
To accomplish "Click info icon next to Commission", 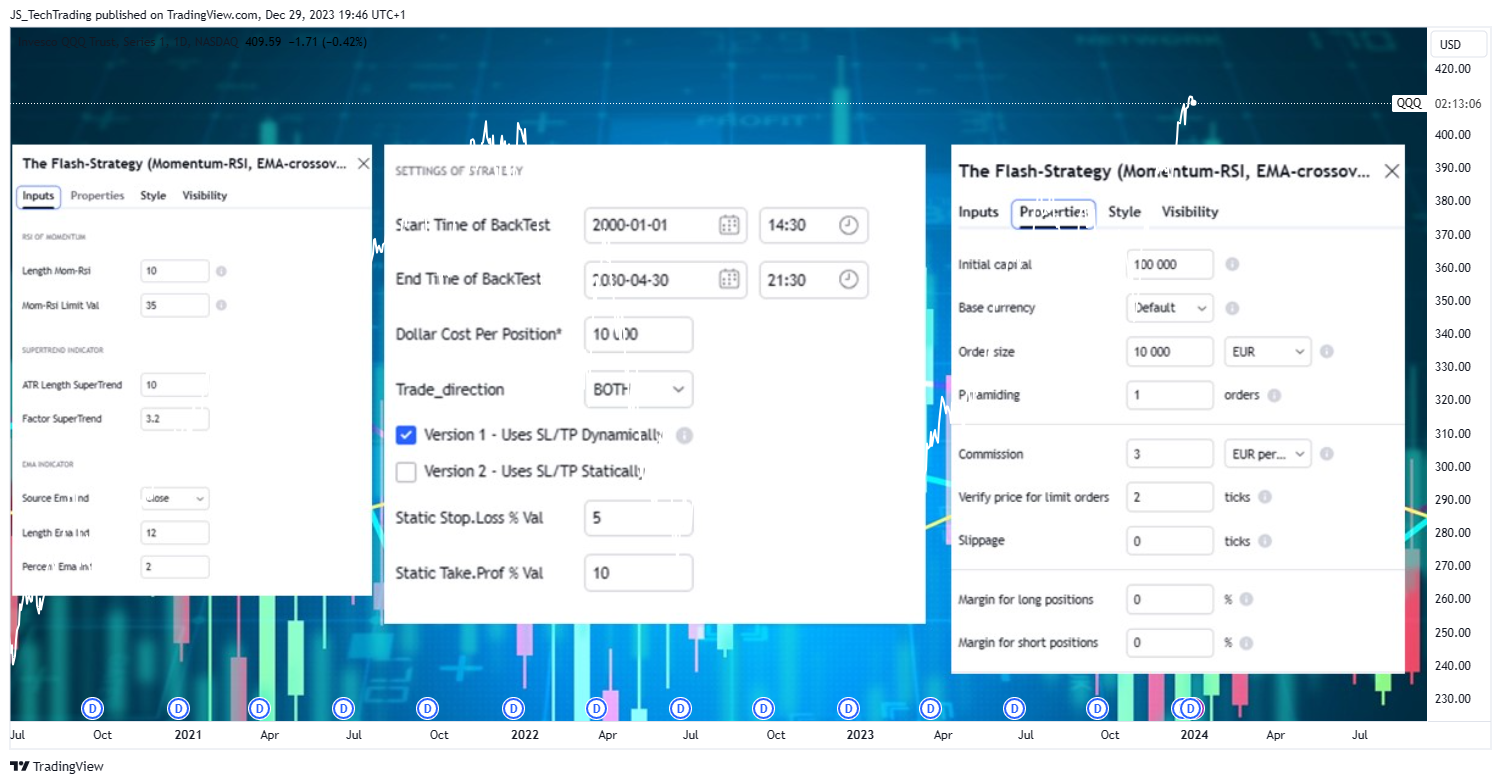I will [1326, 454].
